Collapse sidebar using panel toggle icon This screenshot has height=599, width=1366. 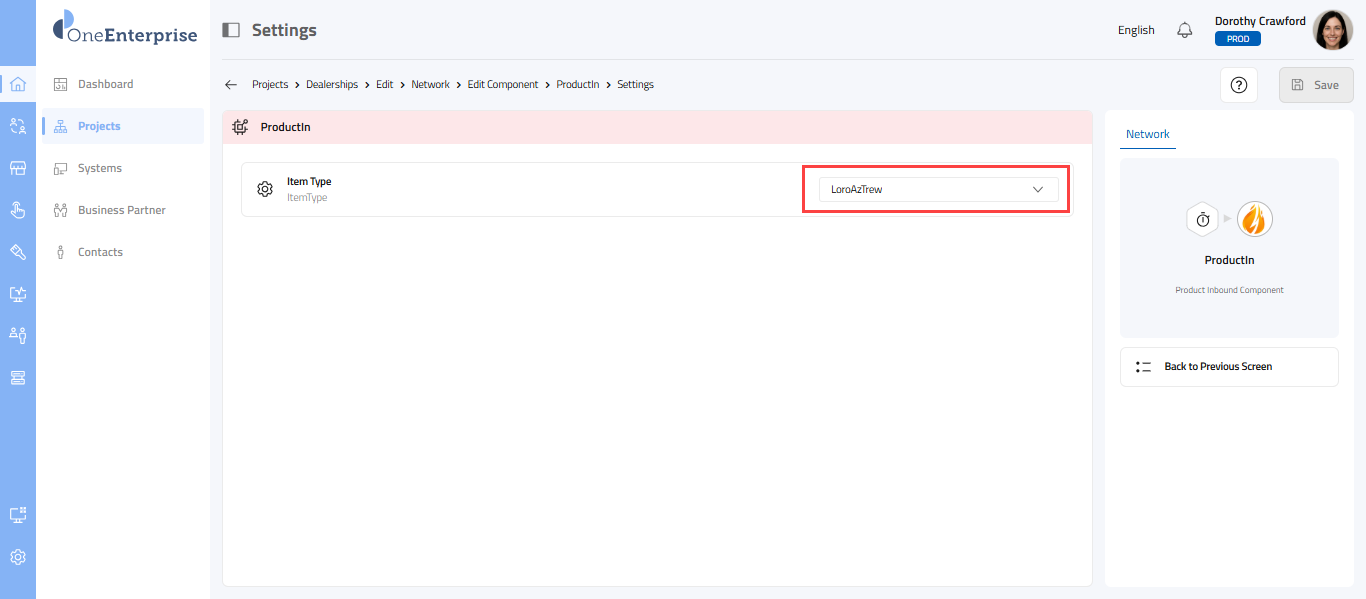tap(231, 30)
